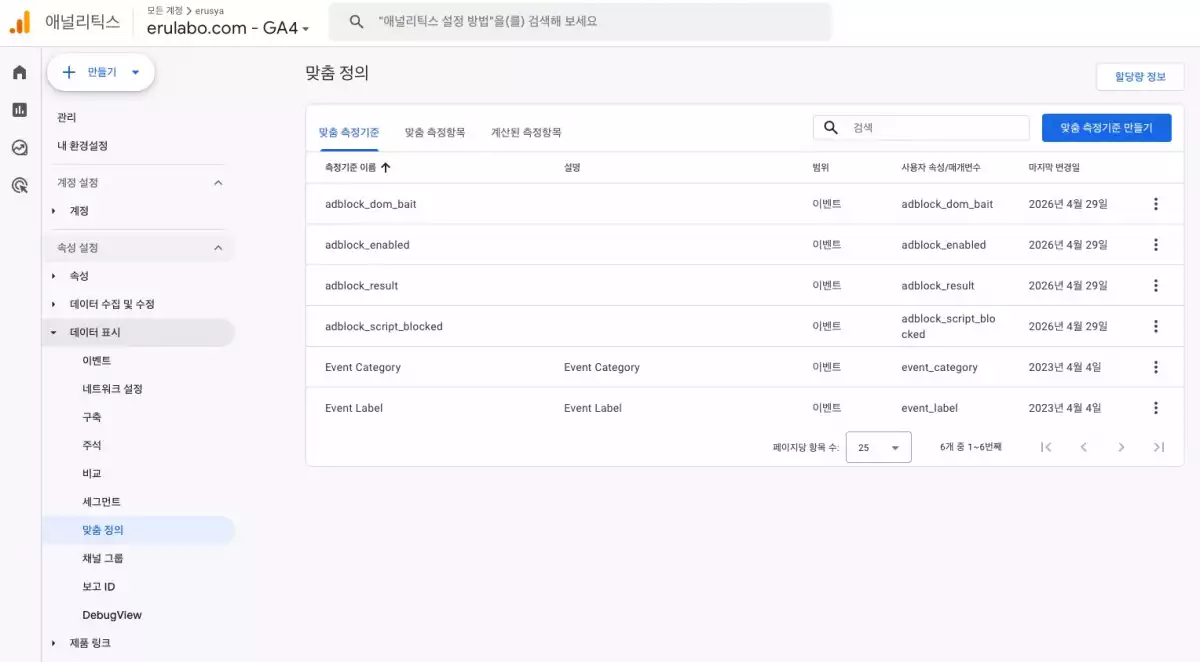This screenshot has height=662, width=1200.
Task: Collapse the 데이터 표시 section
Action: pos(54,333)
